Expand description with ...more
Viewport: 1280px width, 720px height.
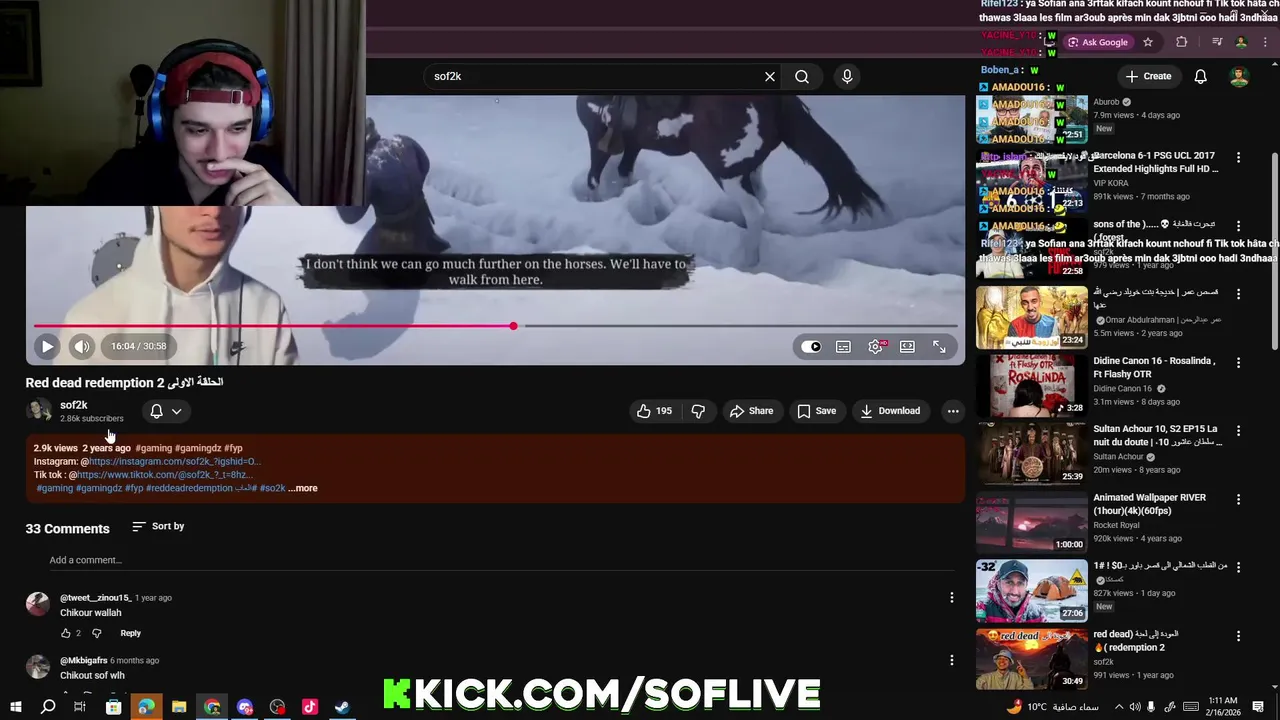pos(303,488)
